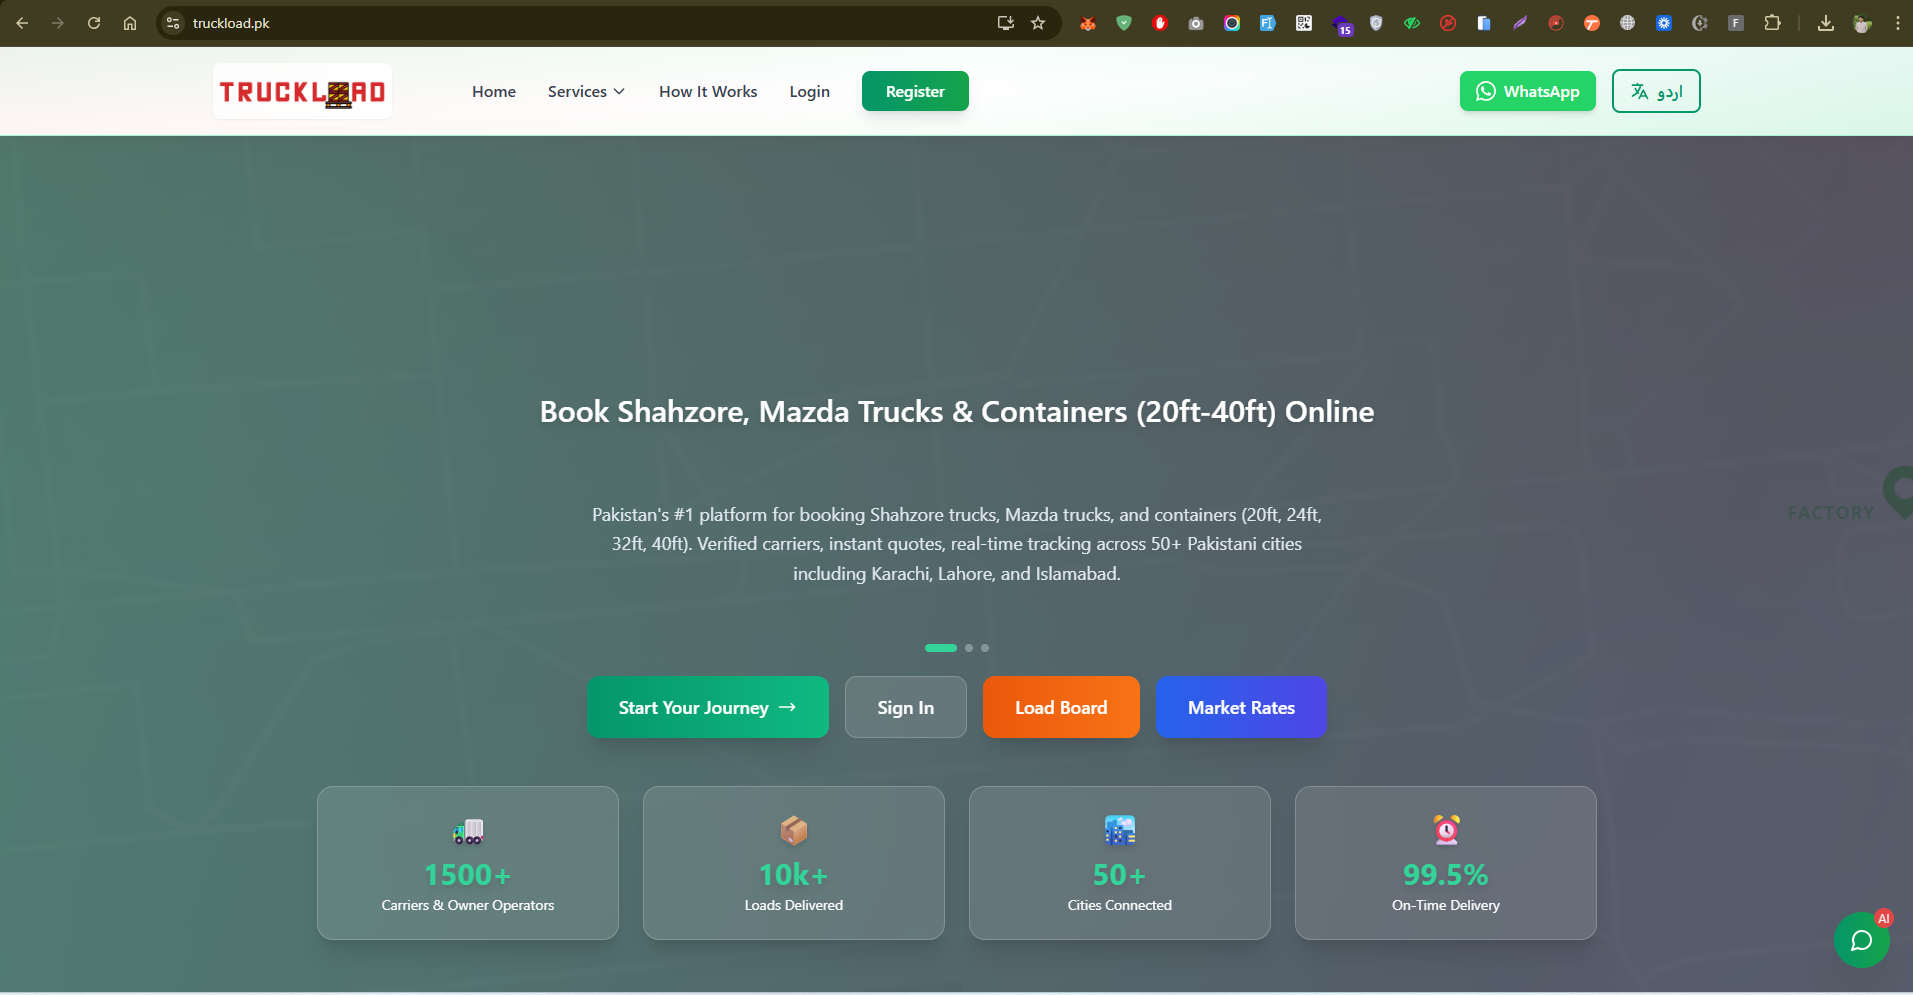Open the AI chat bubble widget
Image resolution: width=1913 pixels, height=995 pixels.
click(x=1861, y=940)
